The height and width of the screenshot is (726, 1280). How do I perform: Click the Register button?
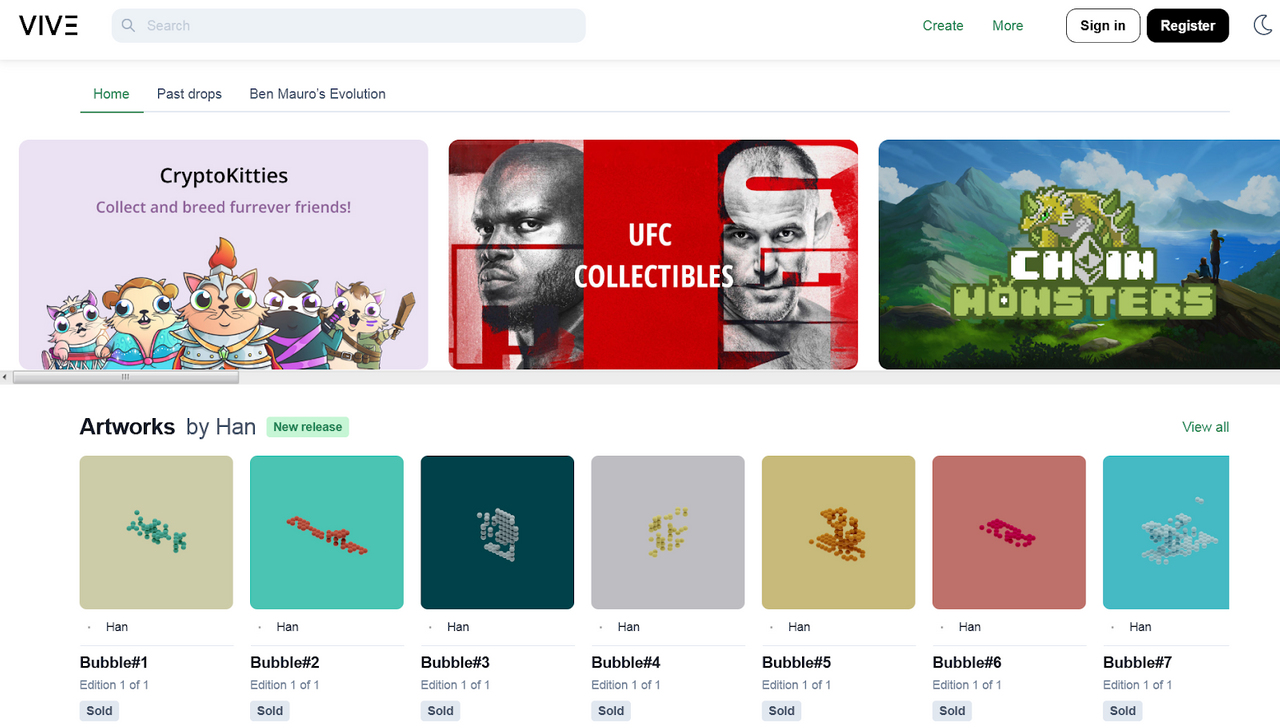point(1187,26)
